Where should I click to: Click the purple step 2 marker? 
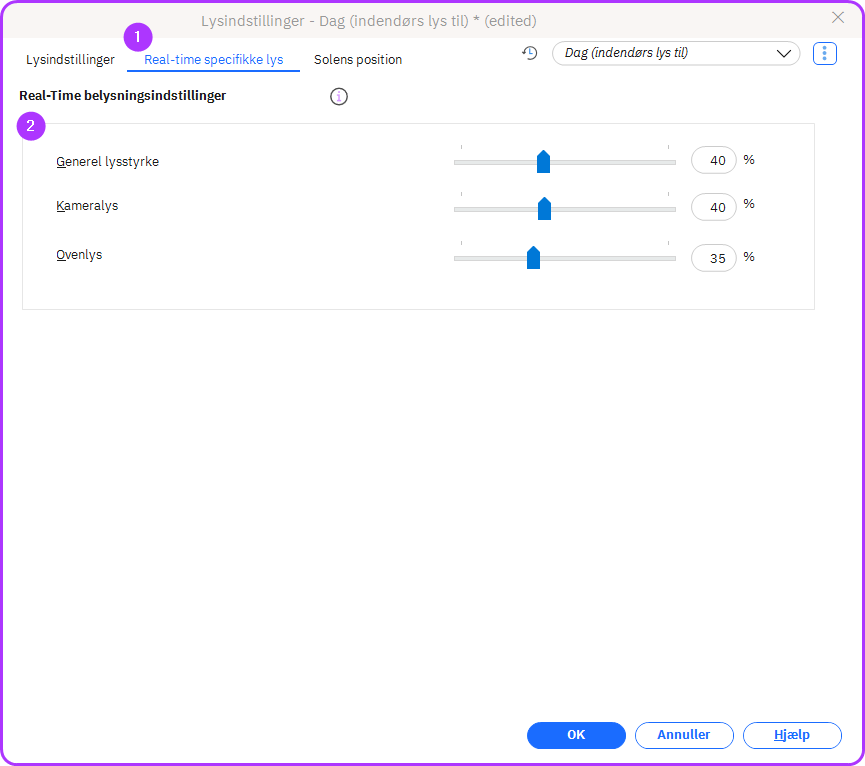pyautogui.click(x=31, y=126)
